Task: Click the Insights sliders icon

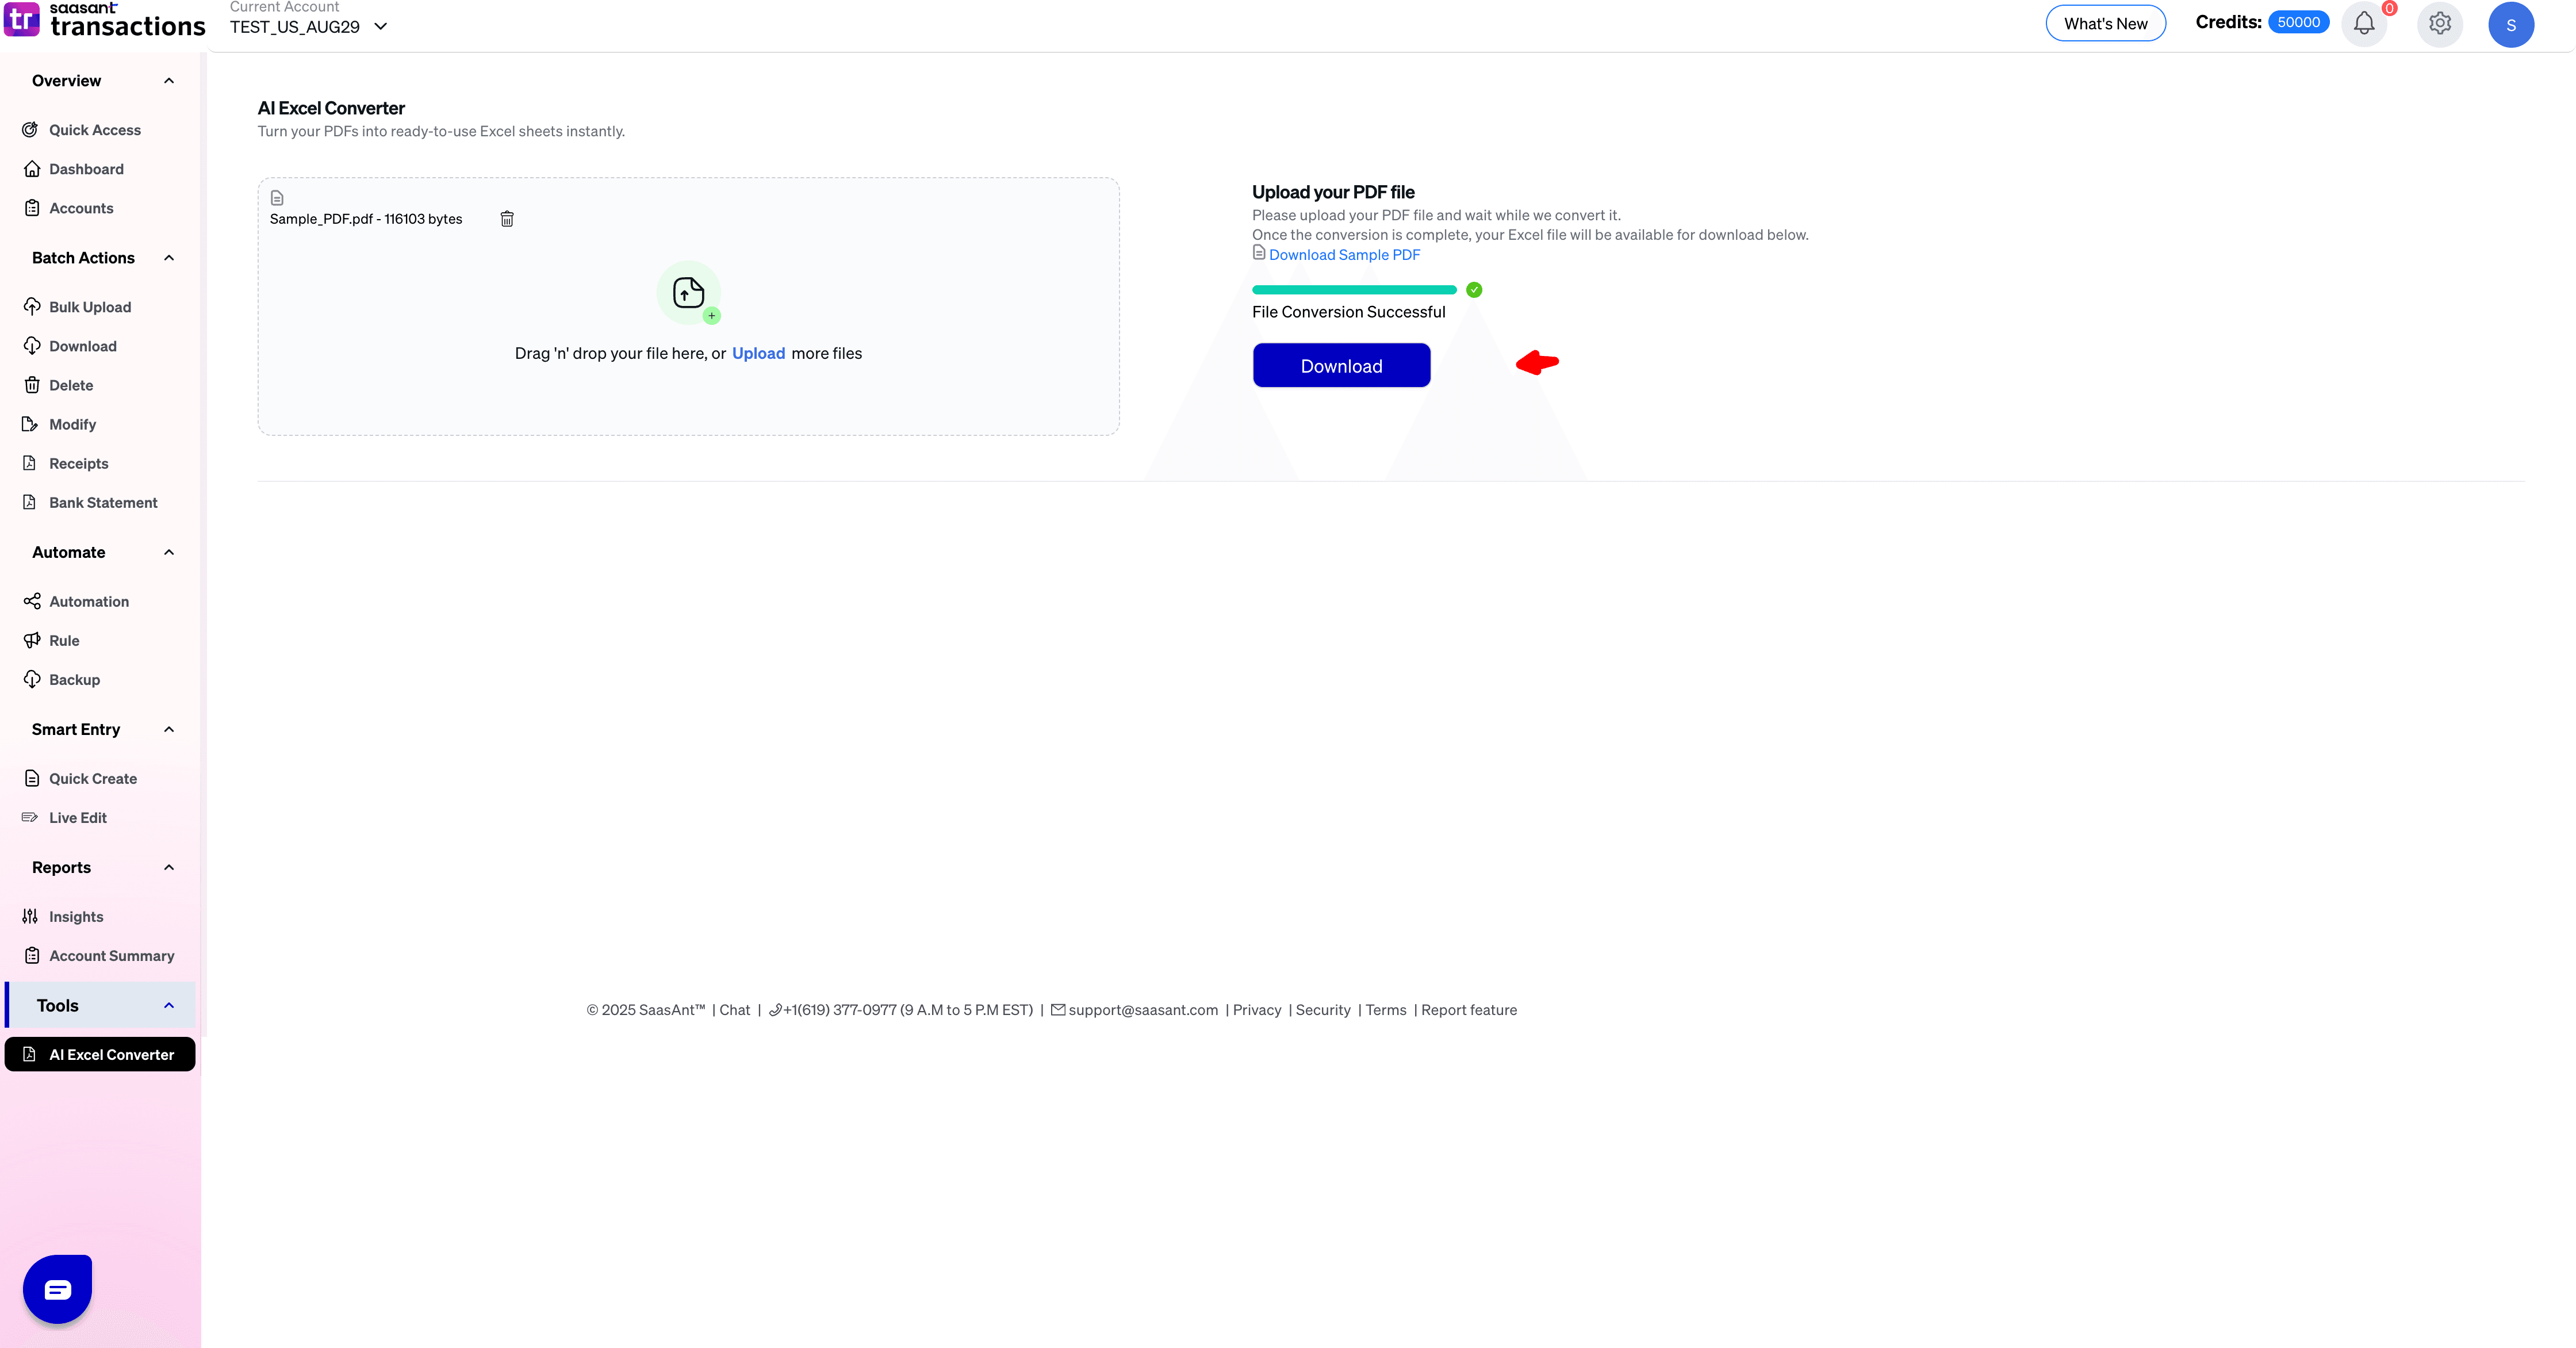Action: point(31,916)
